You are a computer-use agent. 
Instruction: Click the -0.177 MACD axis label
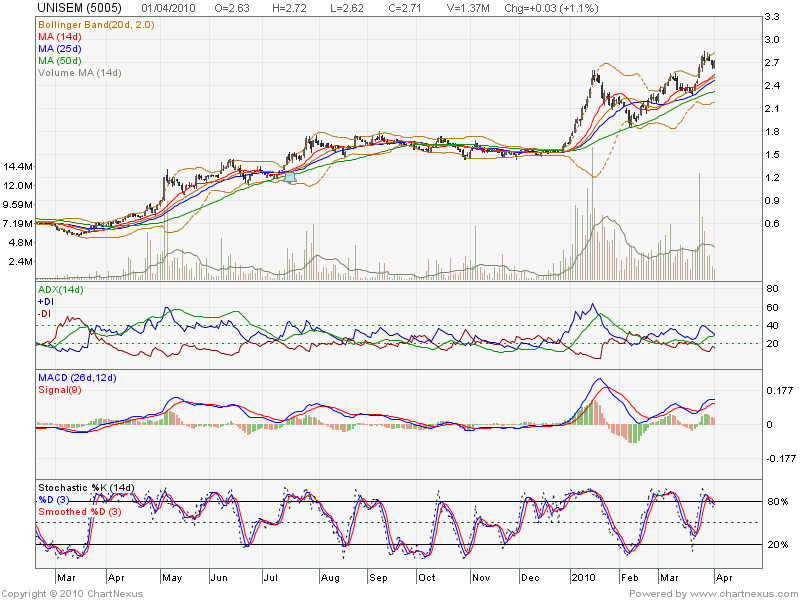(x=781, y=459)
